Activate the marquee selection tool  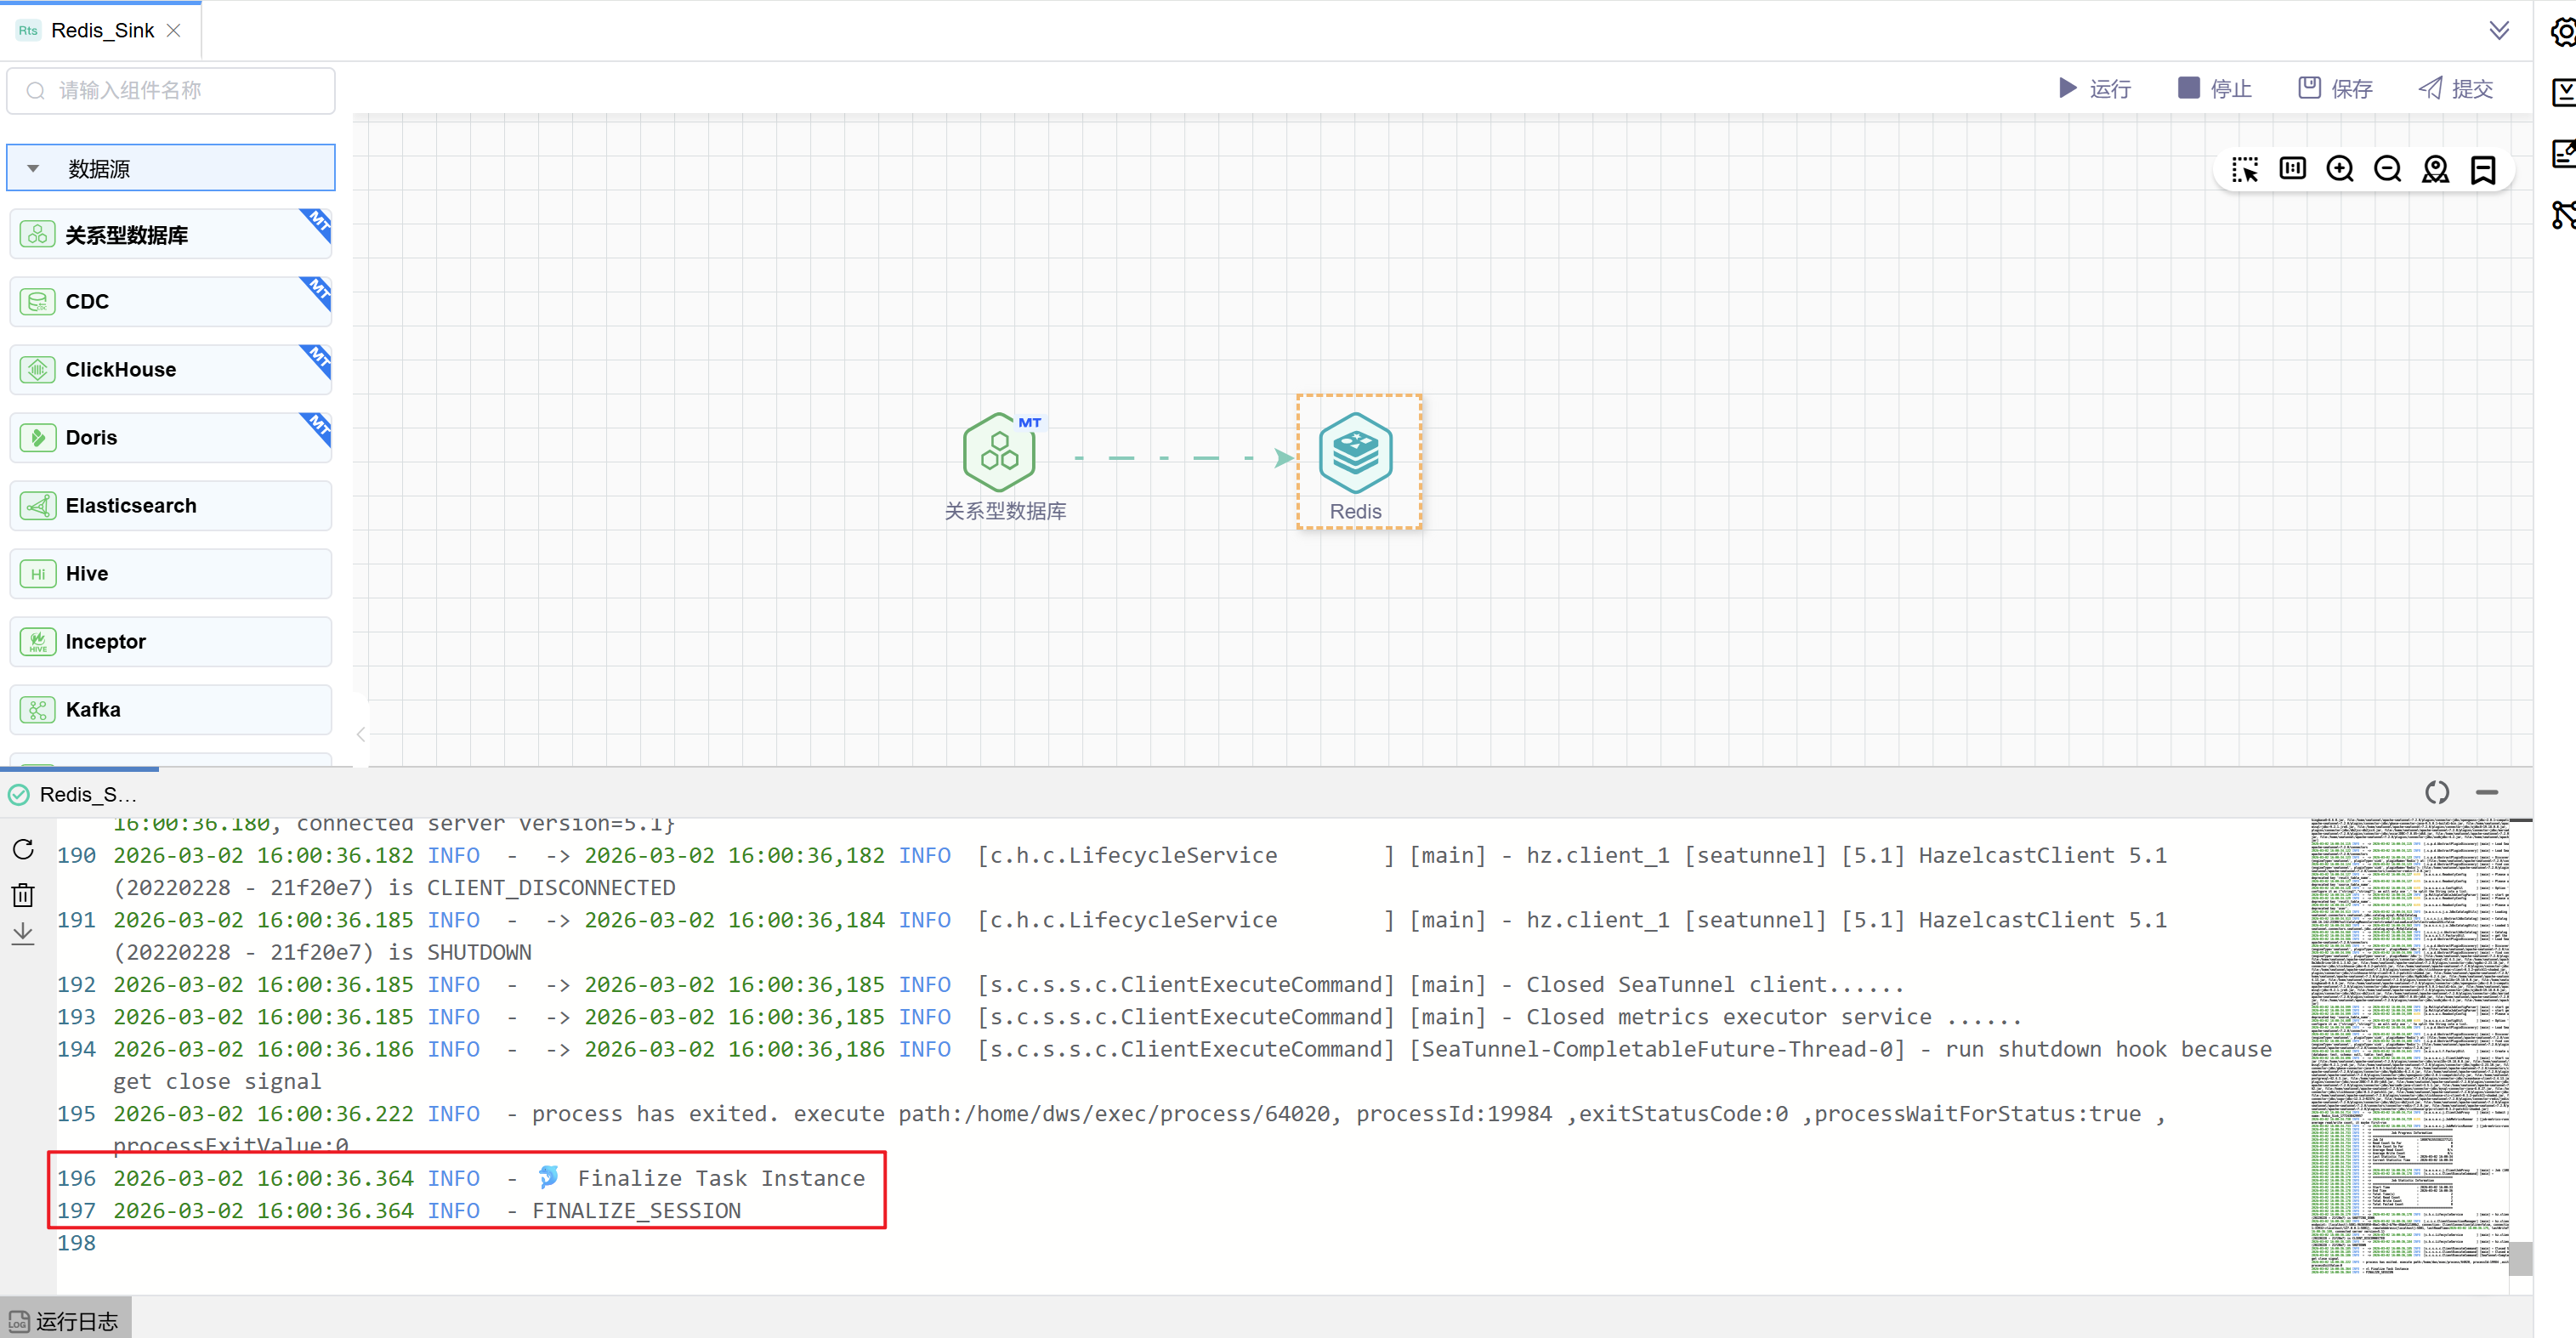[2244, 169]
